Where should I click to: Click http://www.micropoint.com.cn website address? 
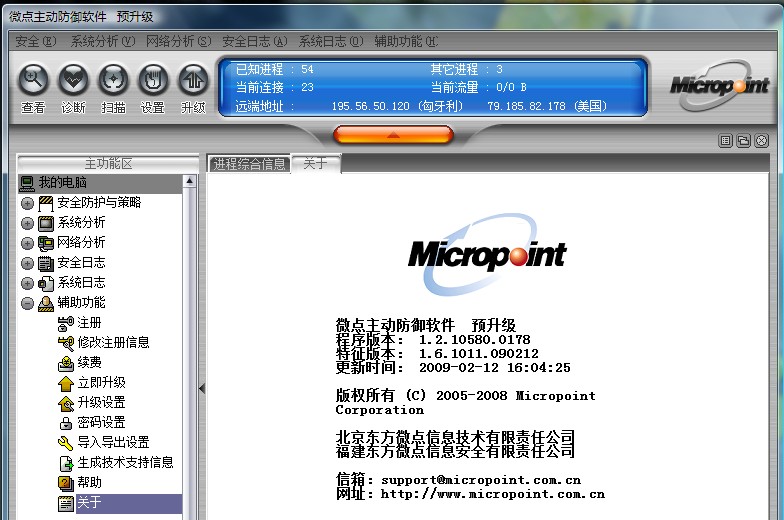(x=493, y=494)
